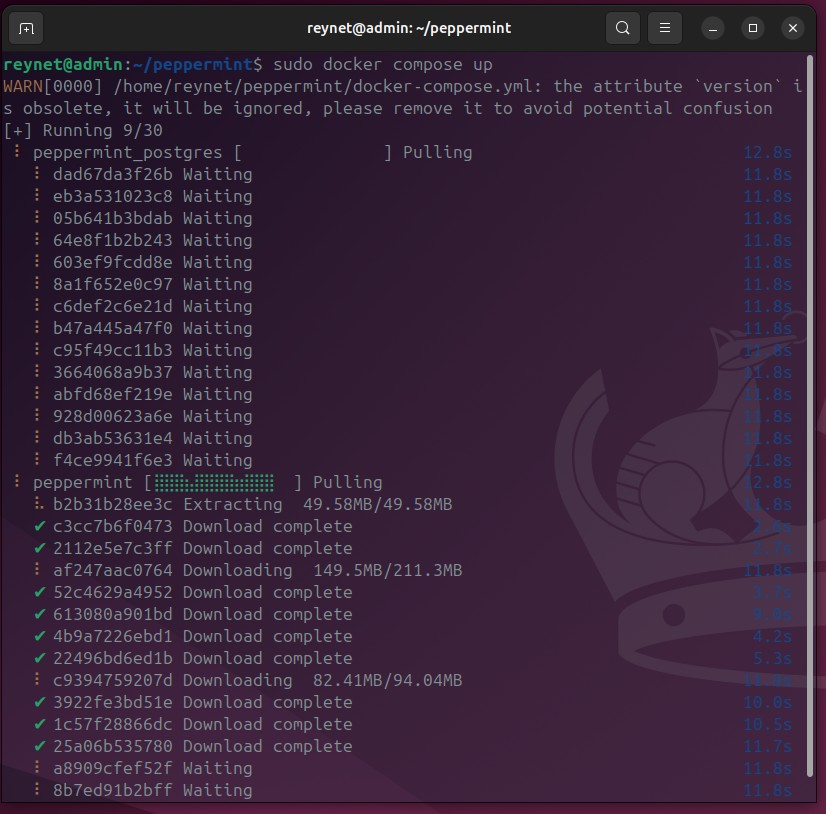Minimize the terminal window
Image resolution: width=826 pixels, height=814 pixels.
click(713, 28)
